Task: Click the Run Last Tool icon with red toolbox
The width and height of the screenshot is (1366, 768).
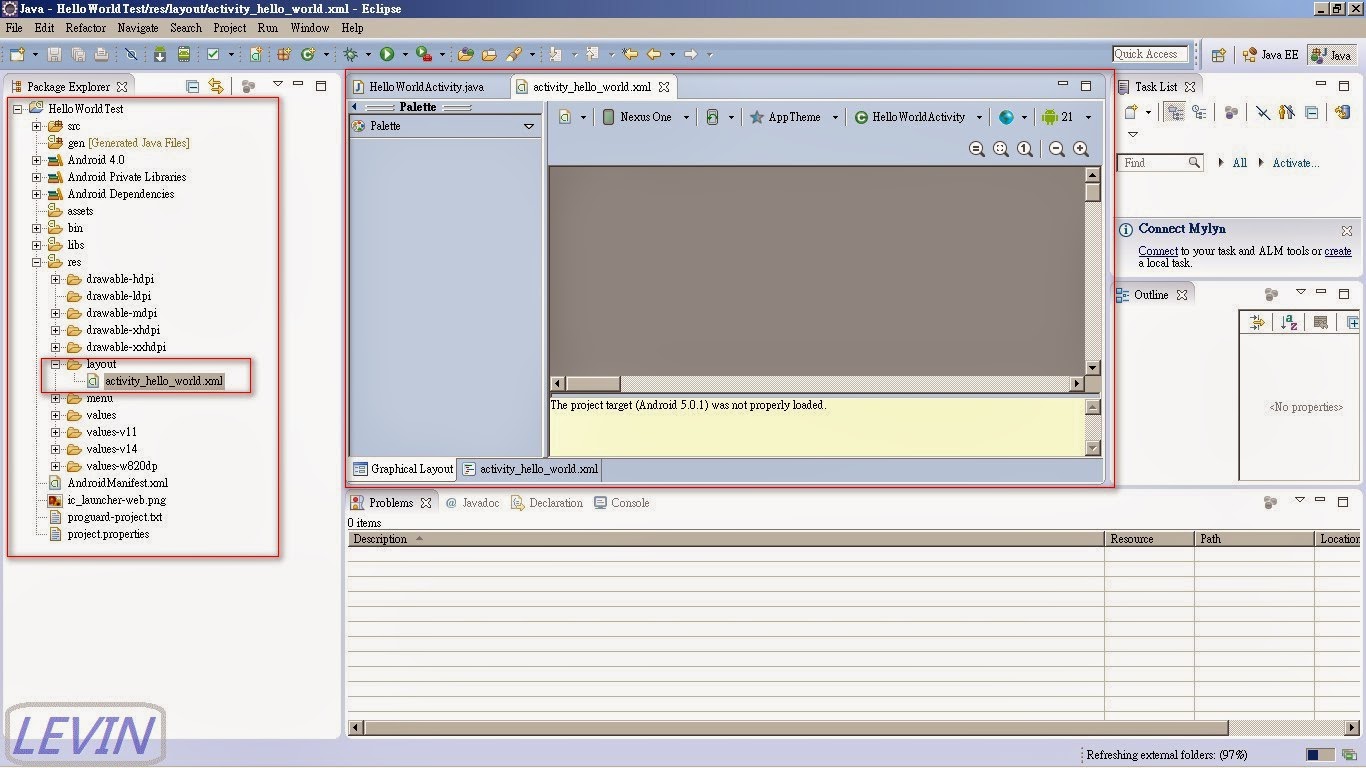Action: [424, 55]
